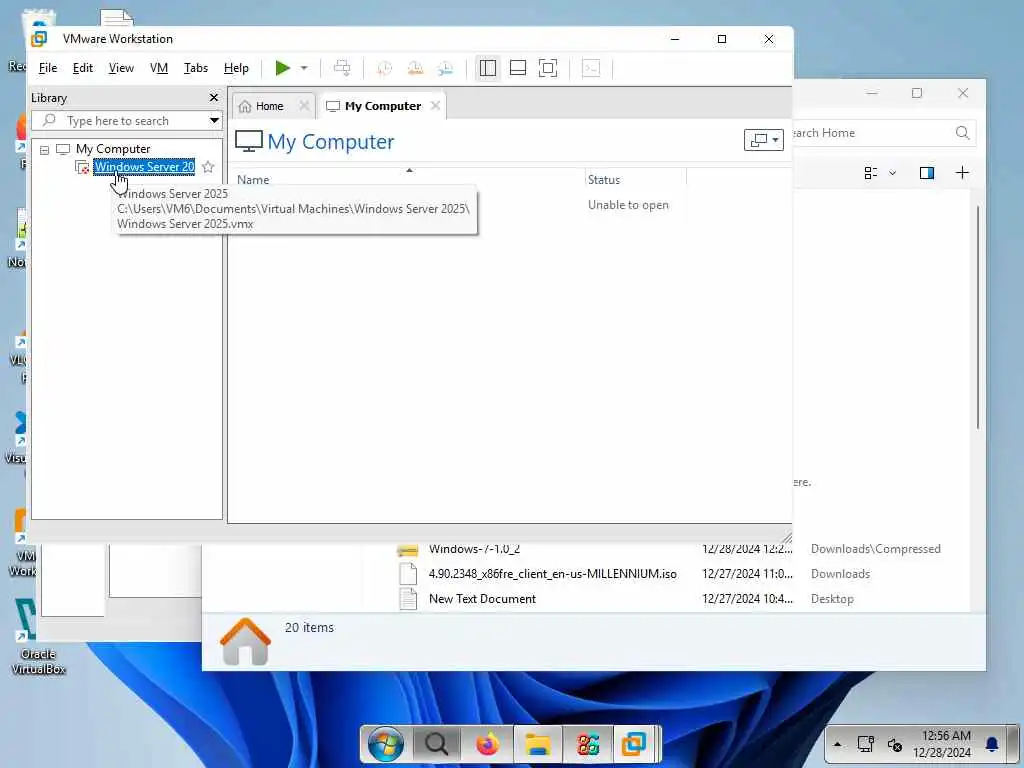The image size is (1024, 768).
Task: Collapse the My Computer tree node
Action: (44, 150)
